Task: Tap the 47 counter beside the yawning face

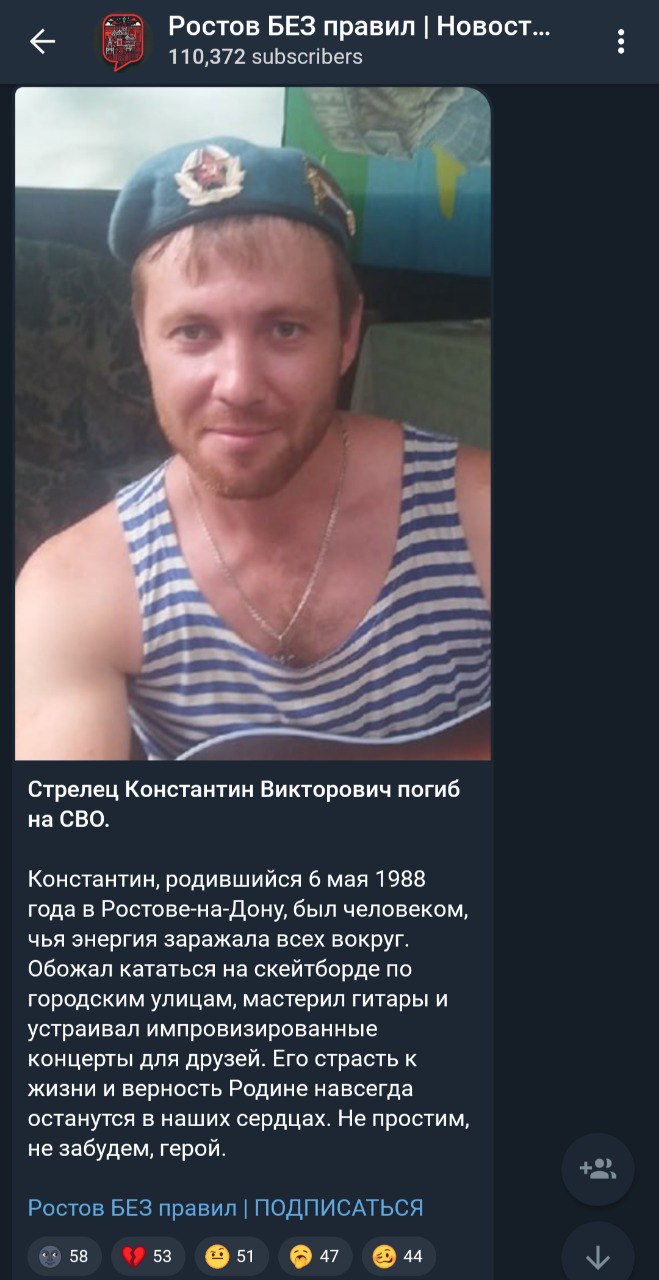Action: click(329, 1257)
